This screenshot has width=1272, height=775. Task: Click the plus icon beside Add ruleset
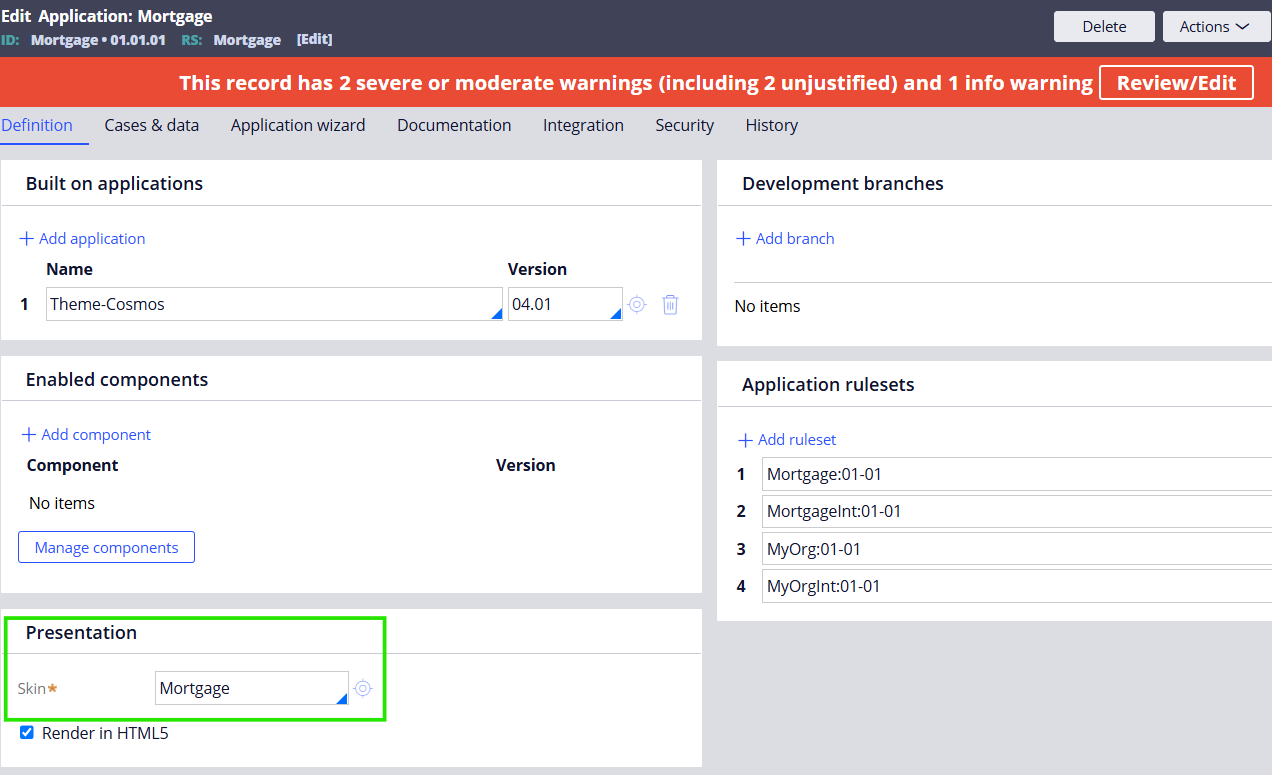click(x=744, y=439)
